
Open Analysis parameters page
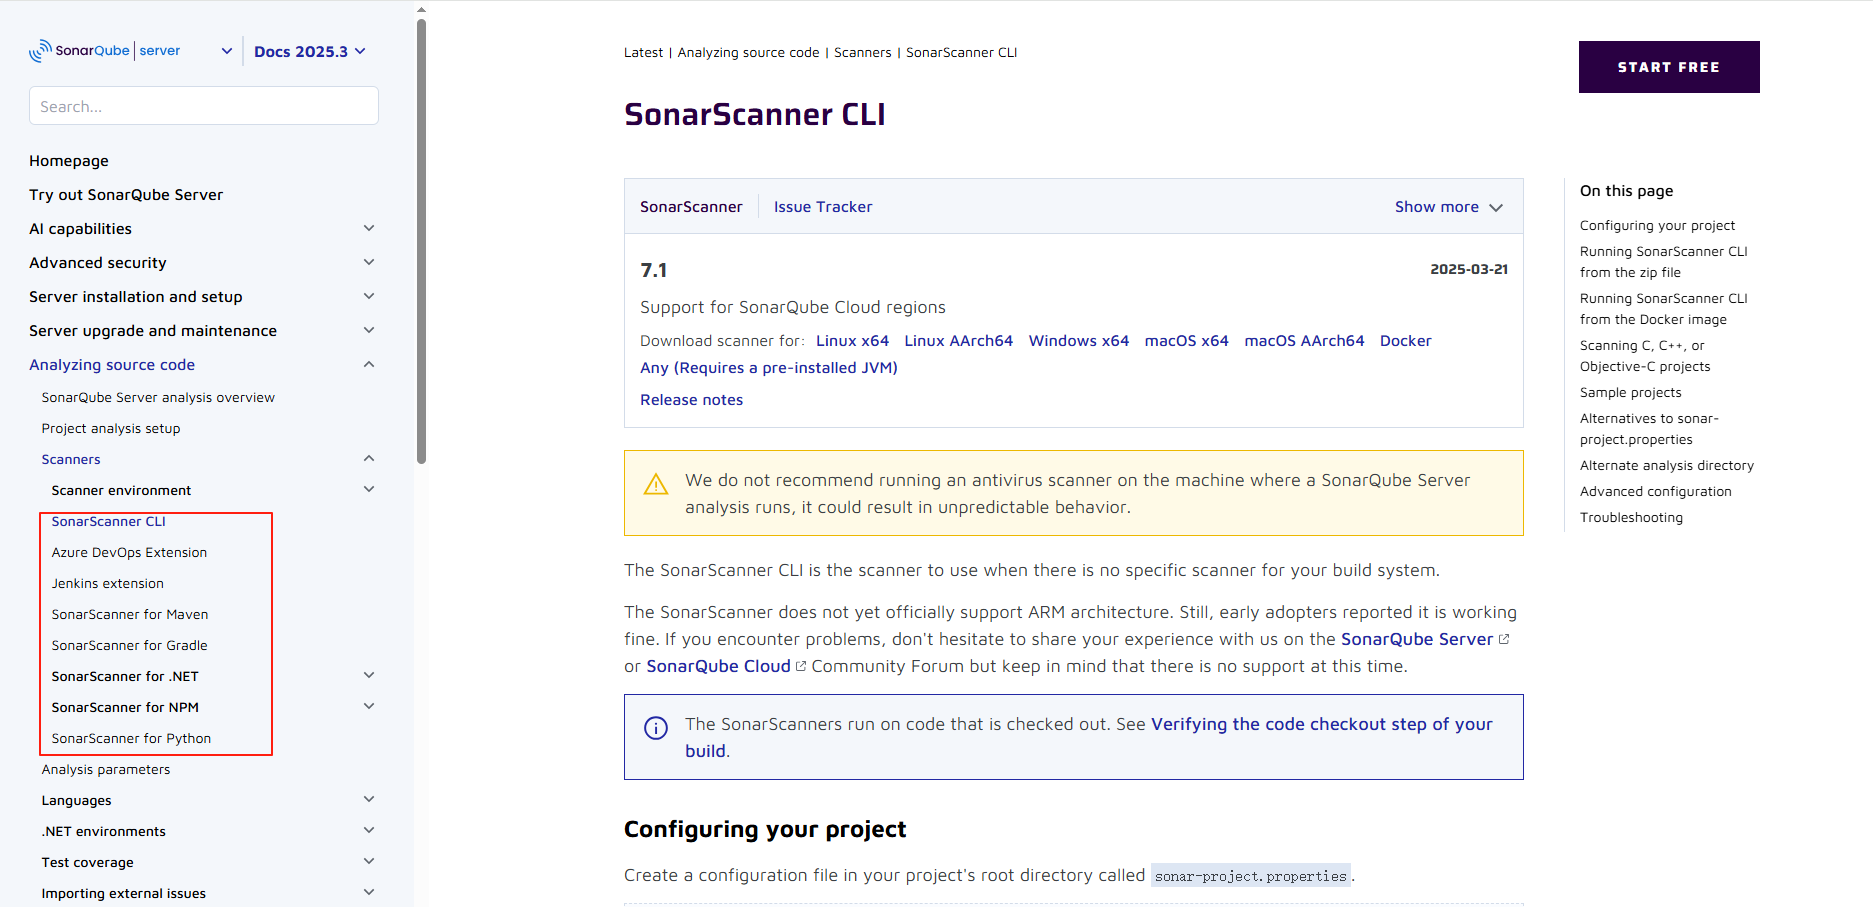click(x=106, y=770)
